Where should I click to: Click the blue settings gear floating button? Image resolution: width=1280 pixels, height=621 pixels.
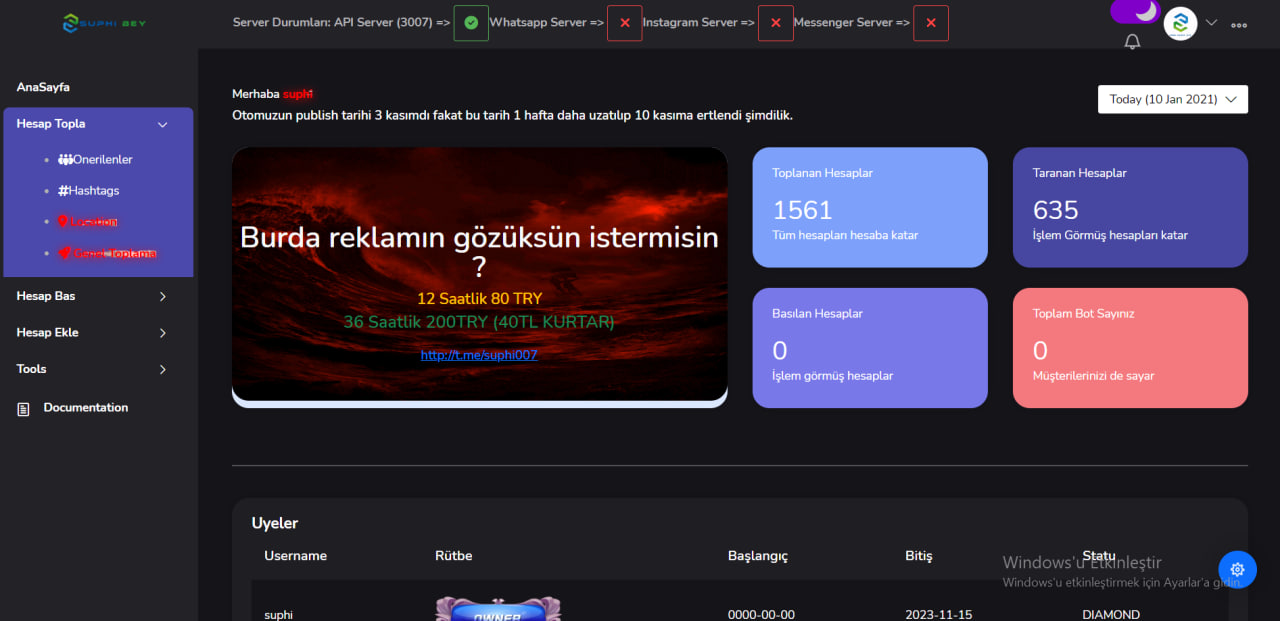(1237, 569)
